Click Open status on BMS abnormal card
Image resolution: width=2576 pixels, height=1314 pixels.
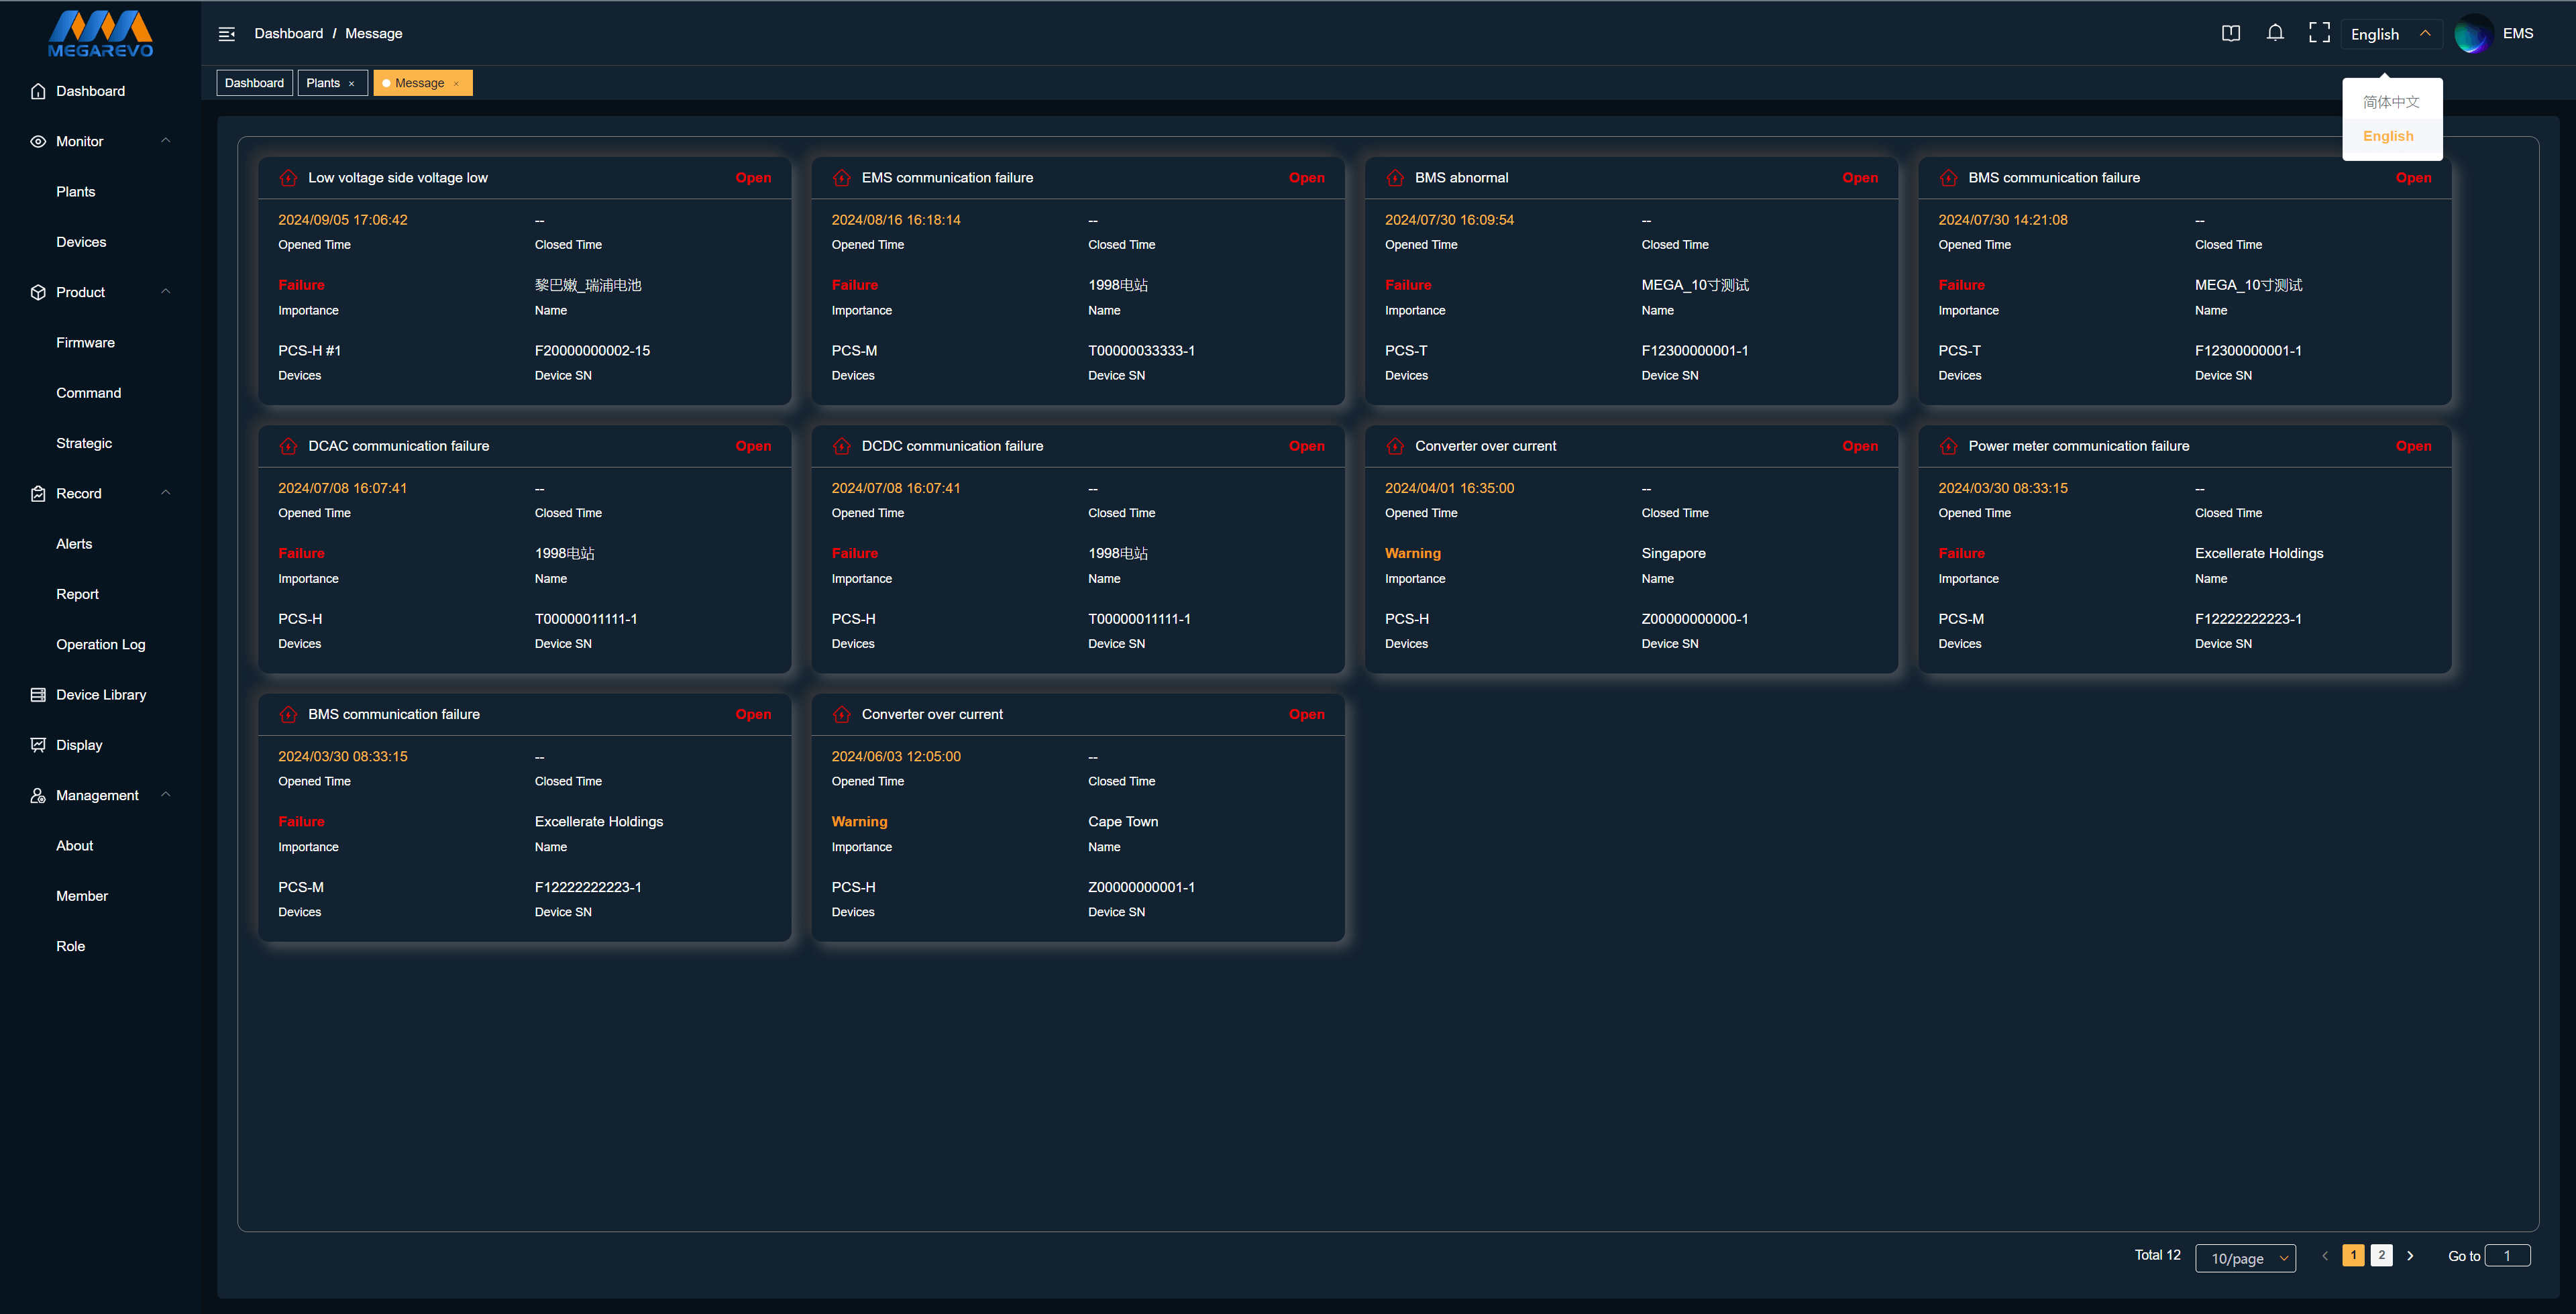tap(1860, 178)
